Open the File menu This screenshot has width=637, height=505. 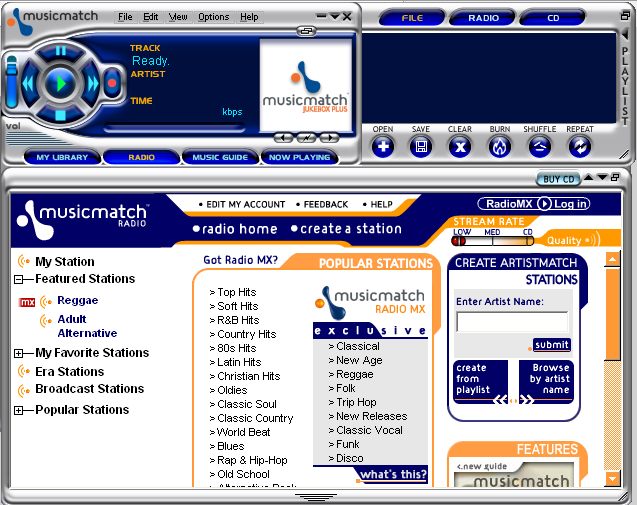pyautogui.click(x=125, y=17)
